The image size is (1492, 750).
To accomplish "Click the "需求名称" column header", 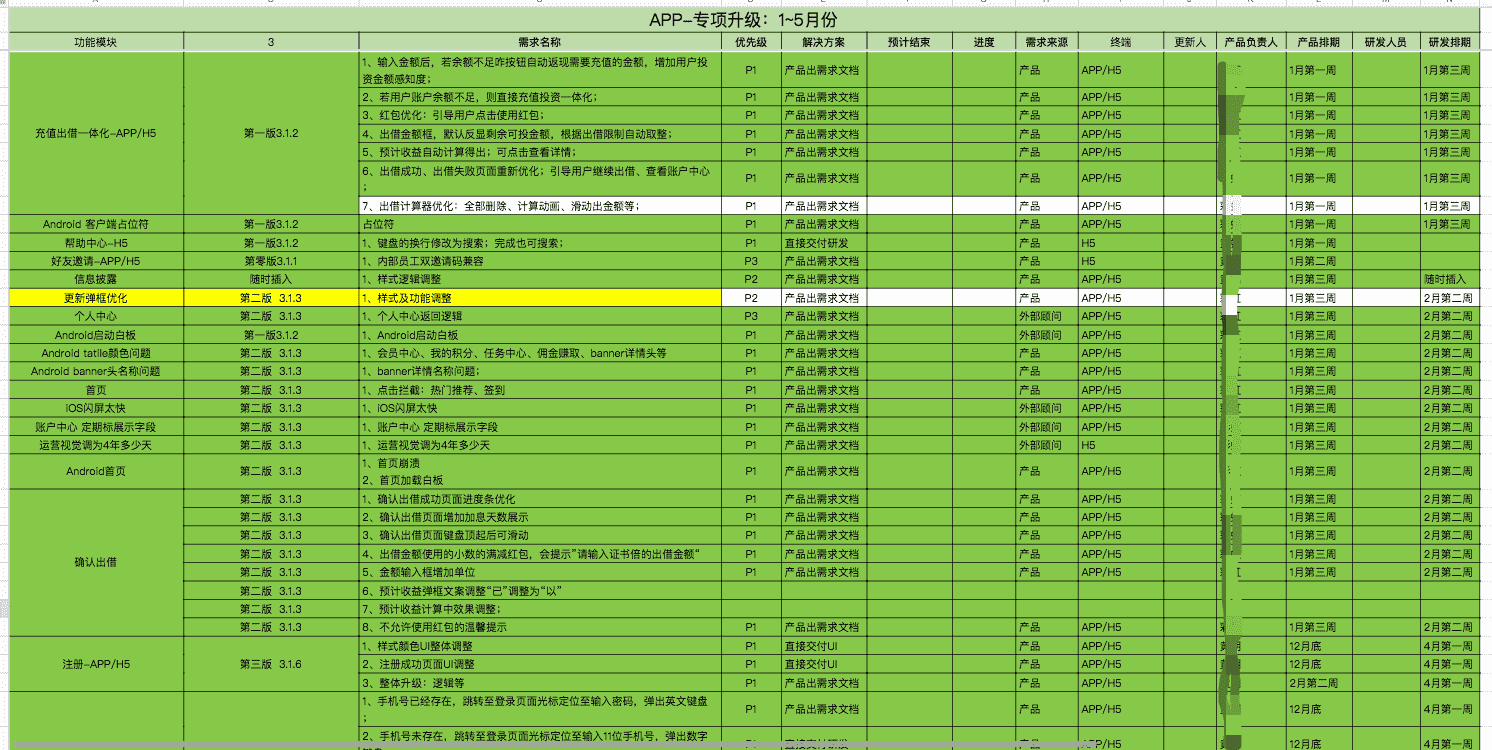I will click(540, 42).
